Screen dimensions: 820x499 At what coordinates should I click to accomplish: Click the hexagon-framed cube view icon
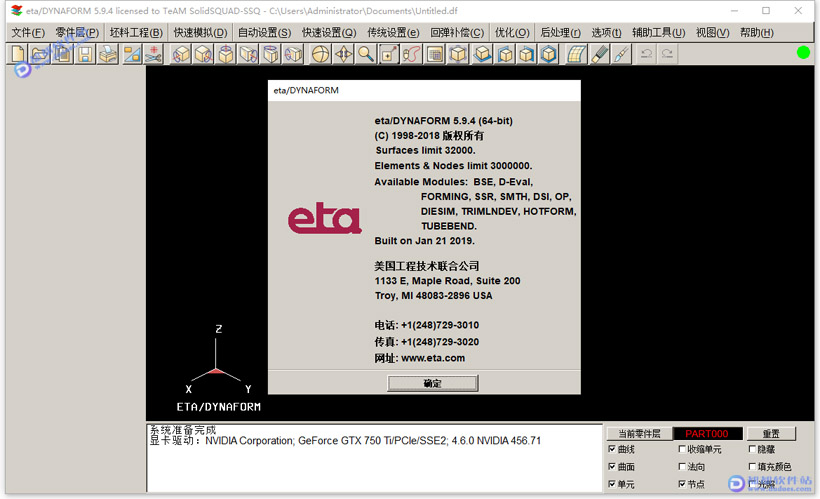(549, 54)
